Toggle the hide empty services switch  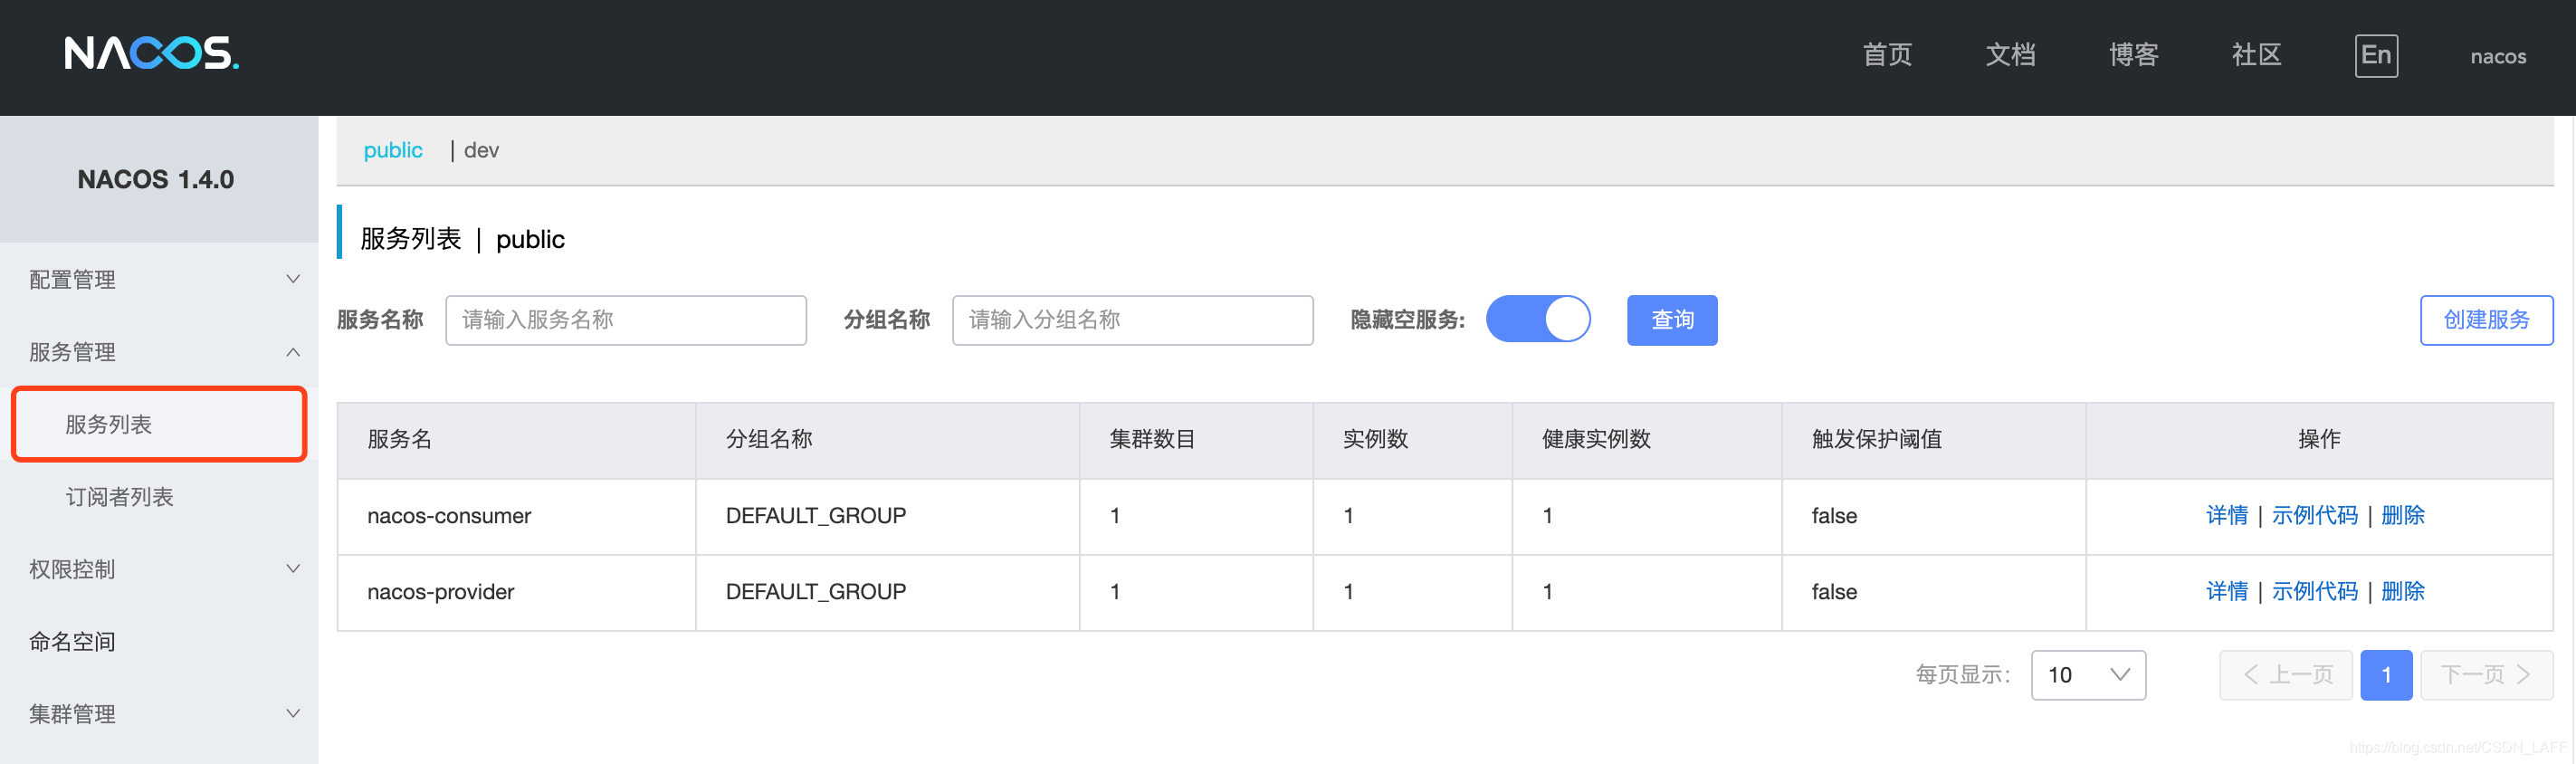1538,319
